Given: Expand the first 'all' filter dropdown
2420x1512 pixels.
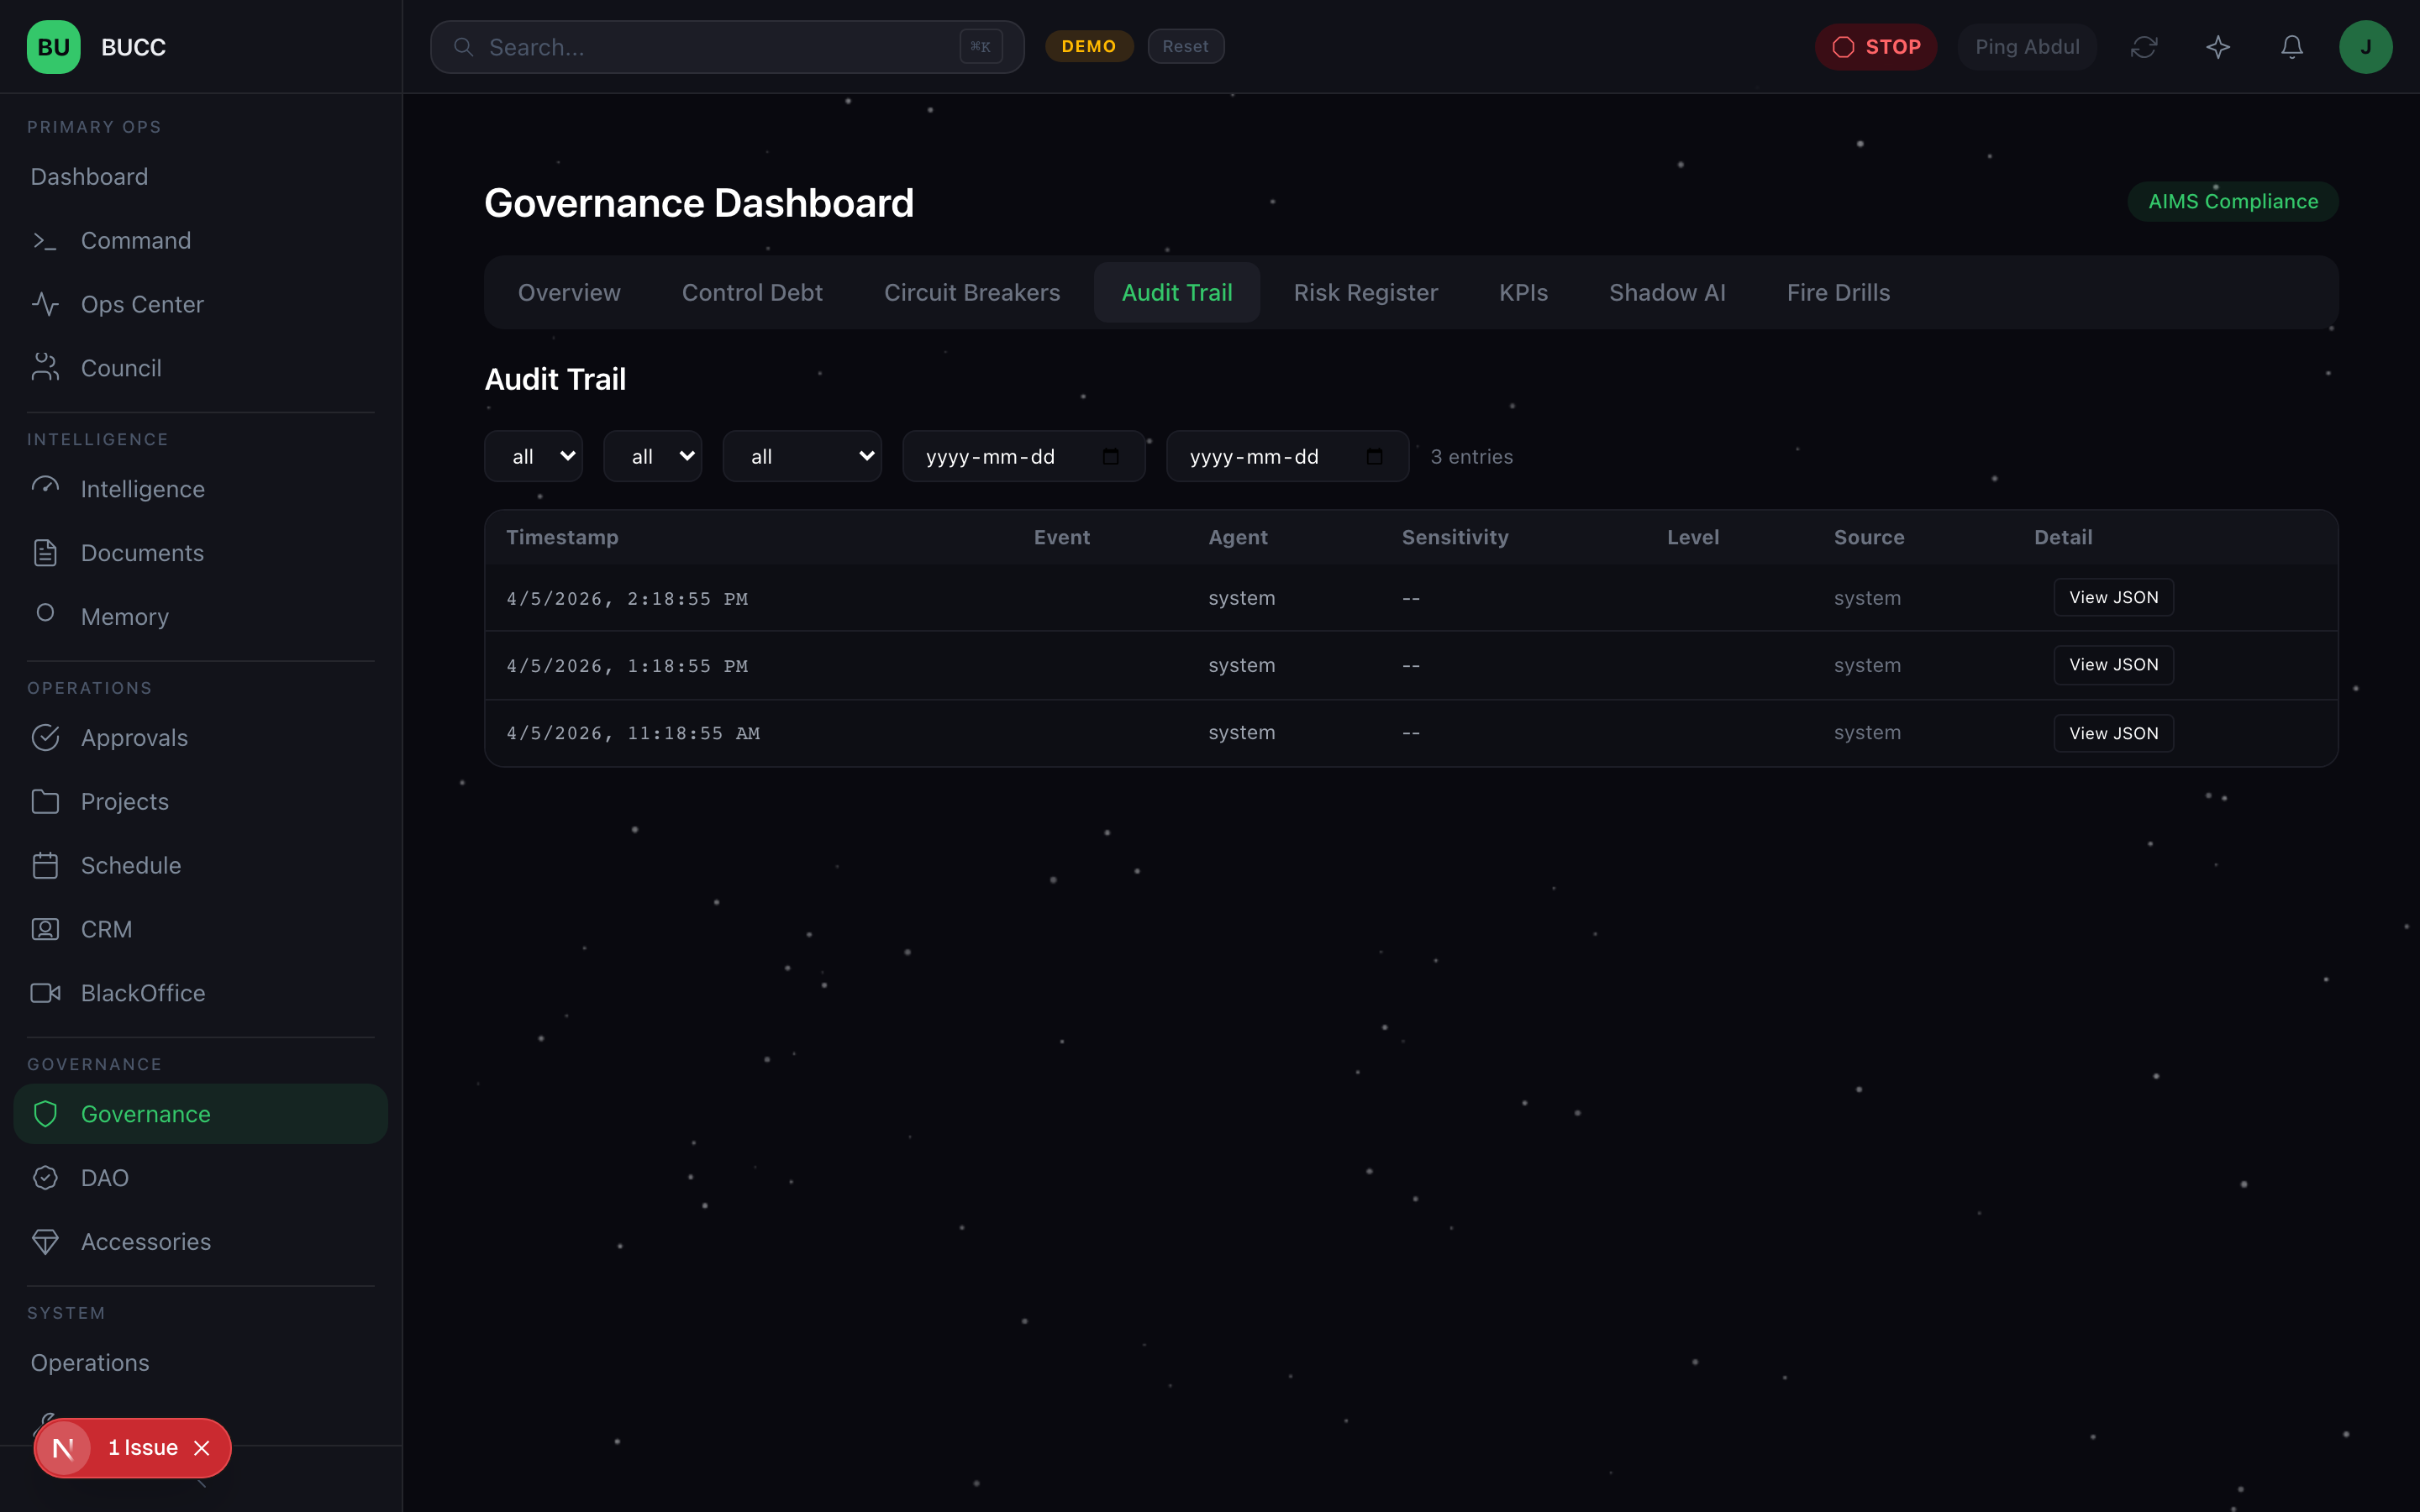Looking at the screenshot, I should point(533,457).
